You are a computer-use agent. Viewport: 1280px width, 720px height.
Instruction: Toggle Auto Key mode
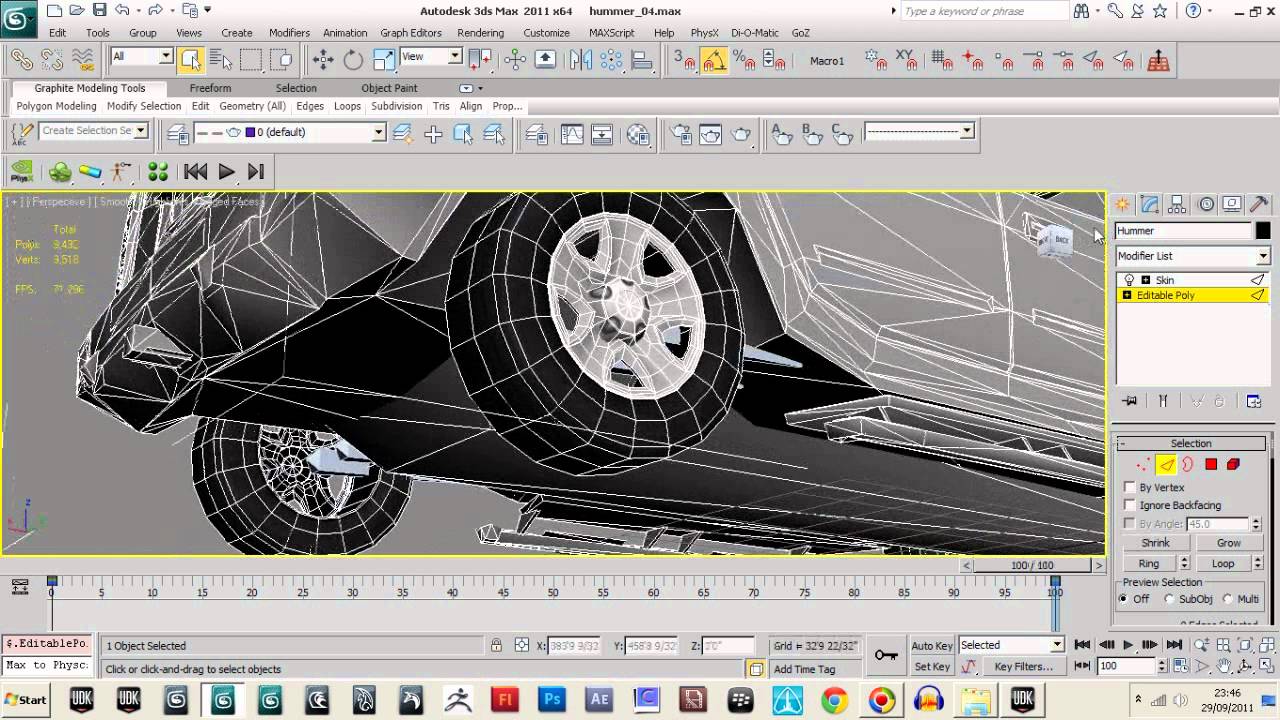pos(932,646)
